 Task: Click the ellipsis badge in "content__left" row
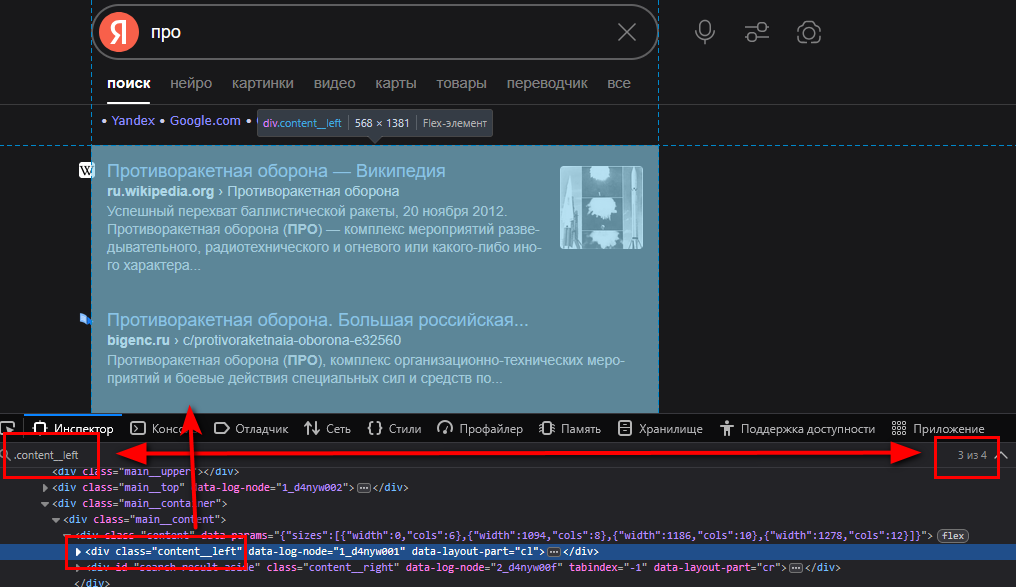554,551
